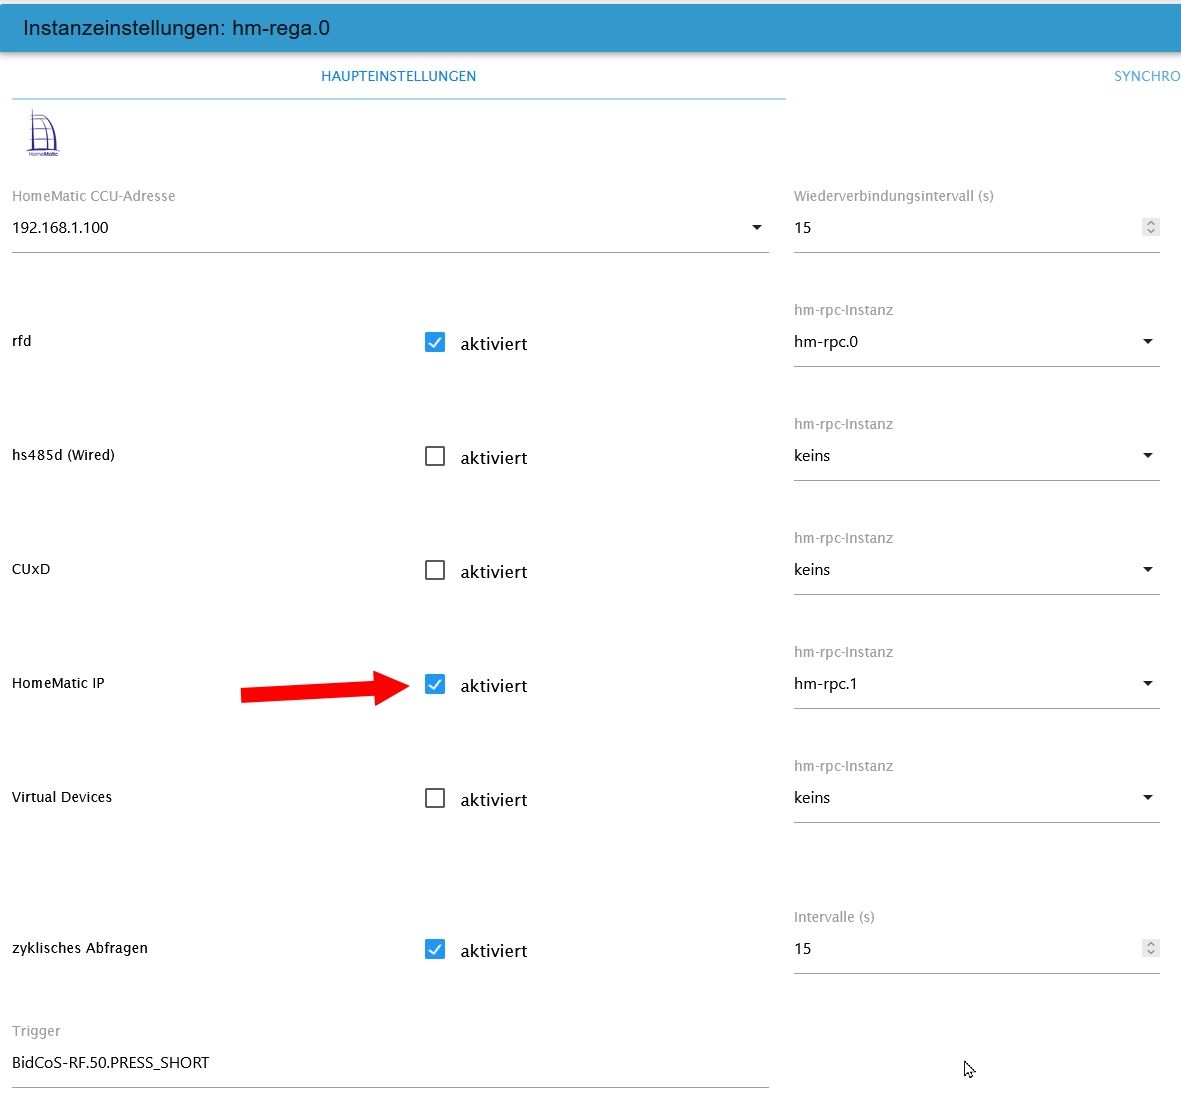Open the Synchro tab on the right

coord(1146,76)
